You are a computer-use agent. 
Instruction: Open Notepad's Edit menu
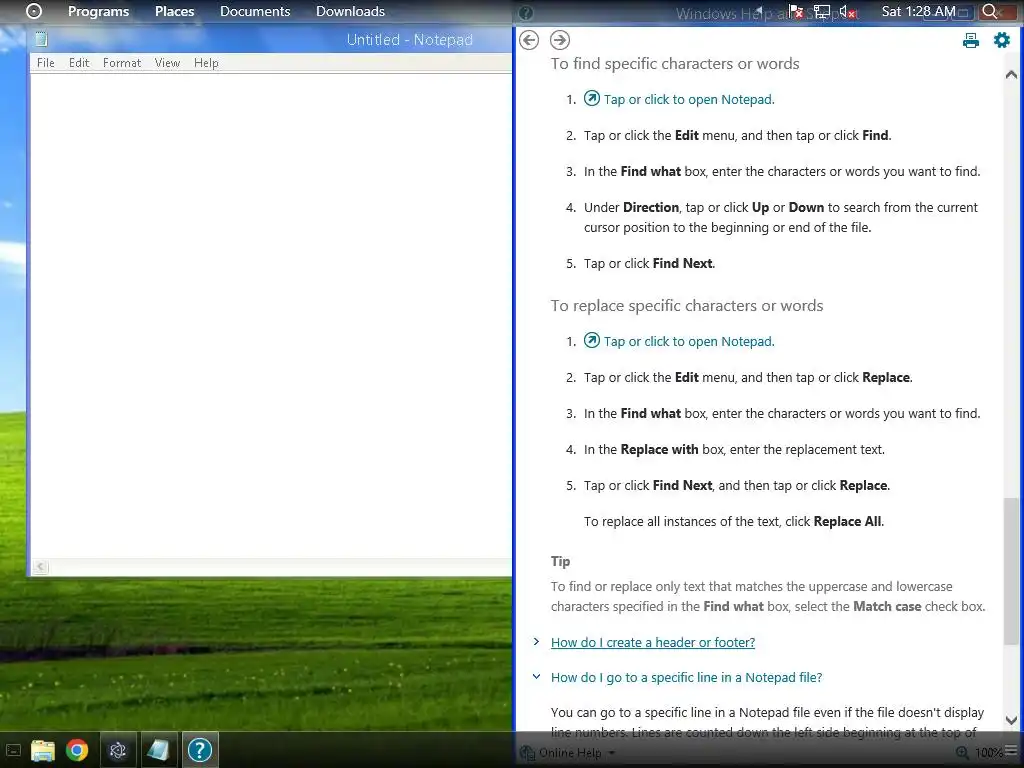click(x=79, y=63)
